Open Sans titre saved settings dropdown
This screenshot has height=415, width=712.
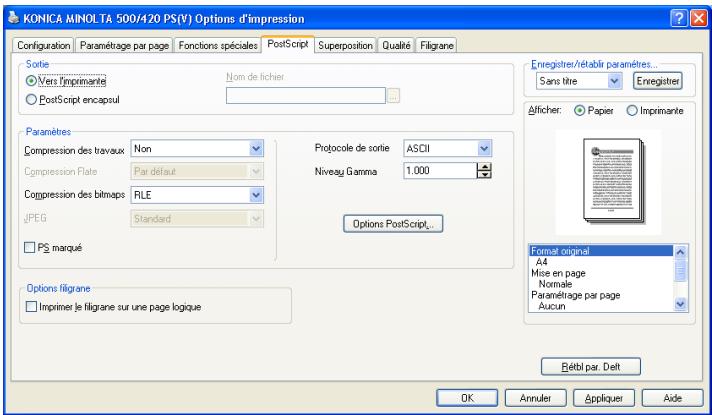614,81
